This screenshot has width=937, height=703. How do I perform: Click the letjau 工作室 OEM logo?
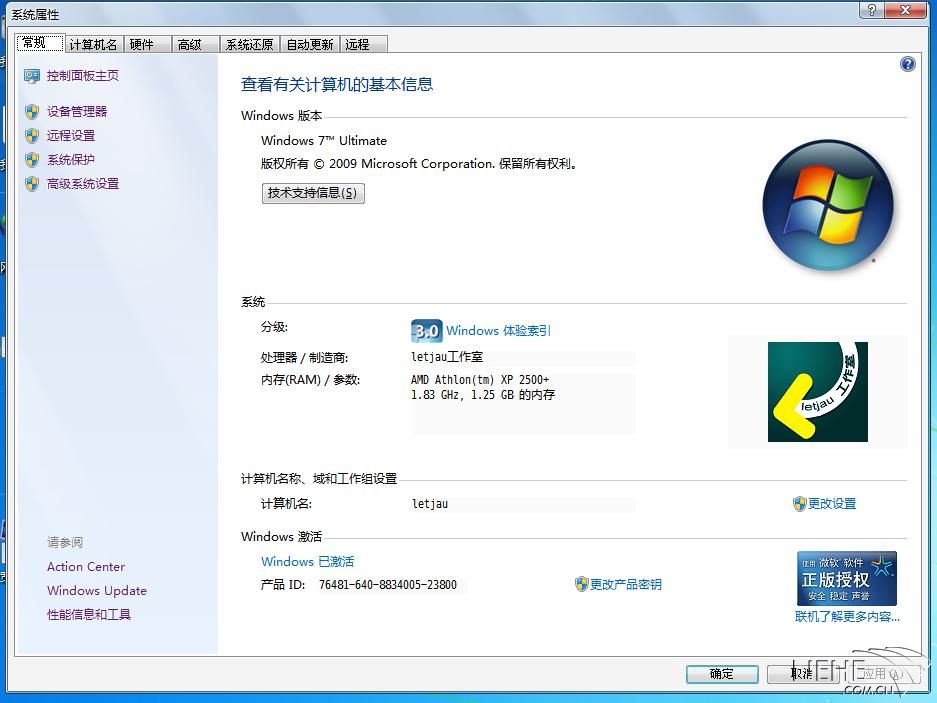(x=817, y=392)
